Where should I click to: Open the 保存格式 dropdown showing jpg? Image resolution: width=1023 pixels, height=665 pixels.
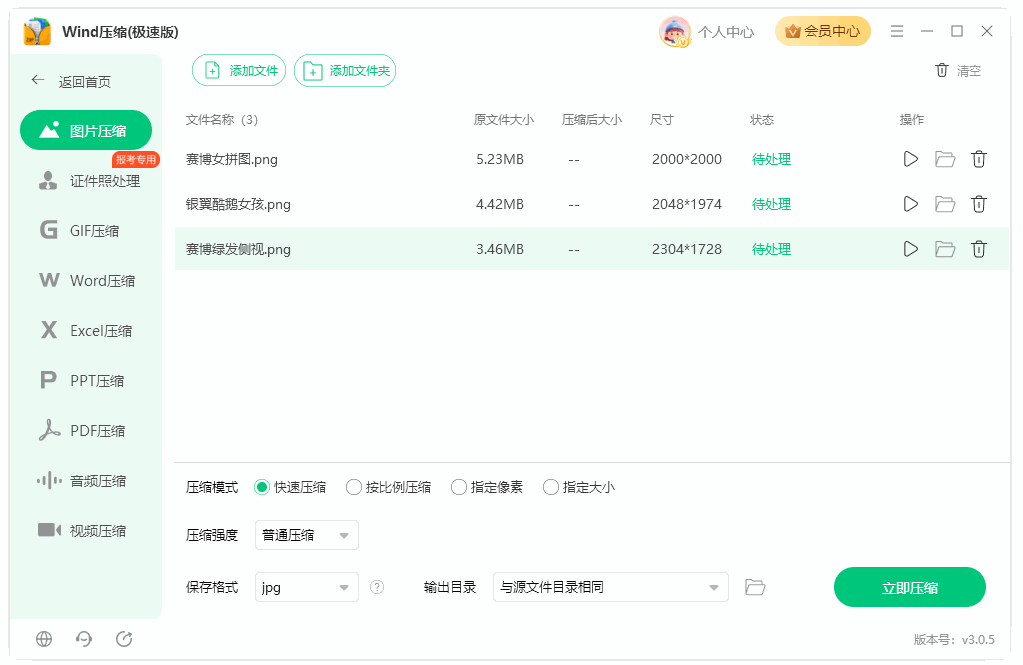tap(307, 587)
